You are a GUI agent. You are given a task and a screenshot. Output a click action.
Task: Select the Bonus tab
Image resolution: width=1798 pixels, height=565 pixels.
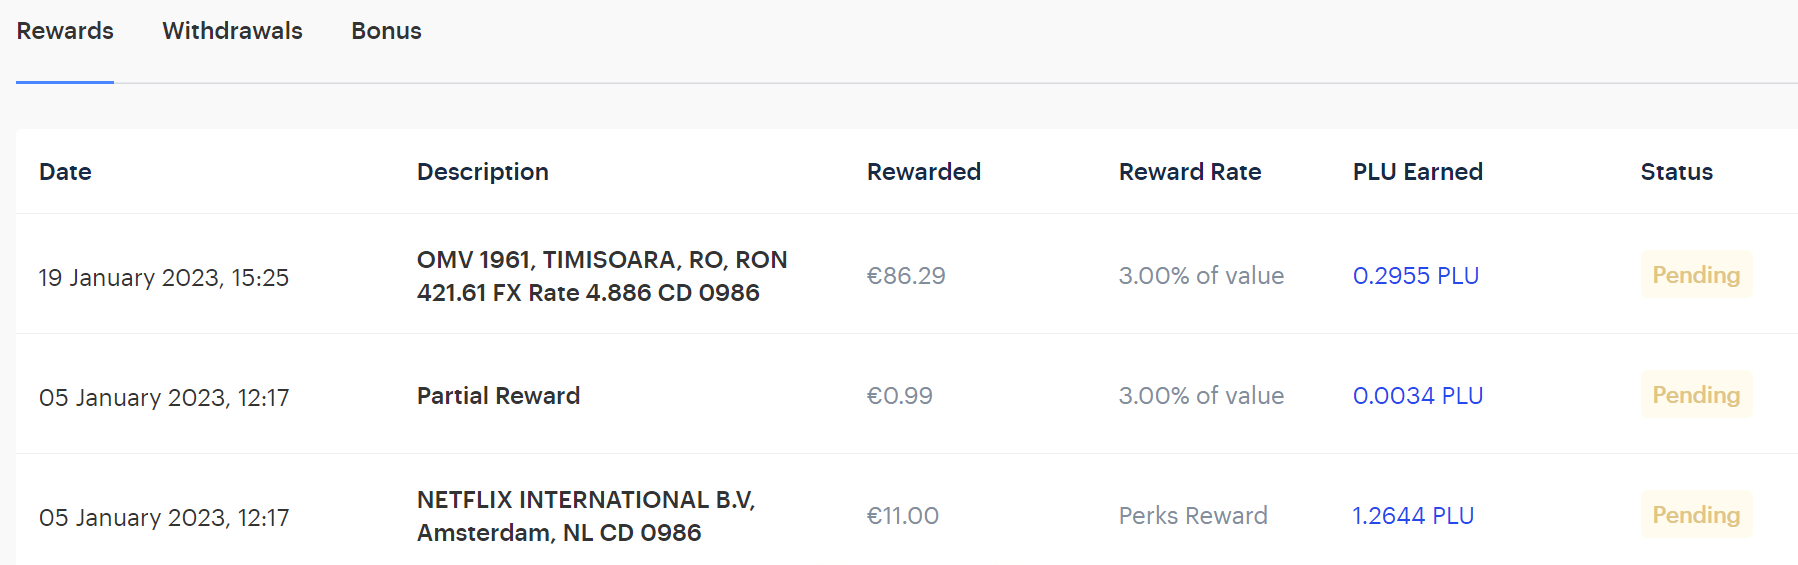tap(386, 31)
